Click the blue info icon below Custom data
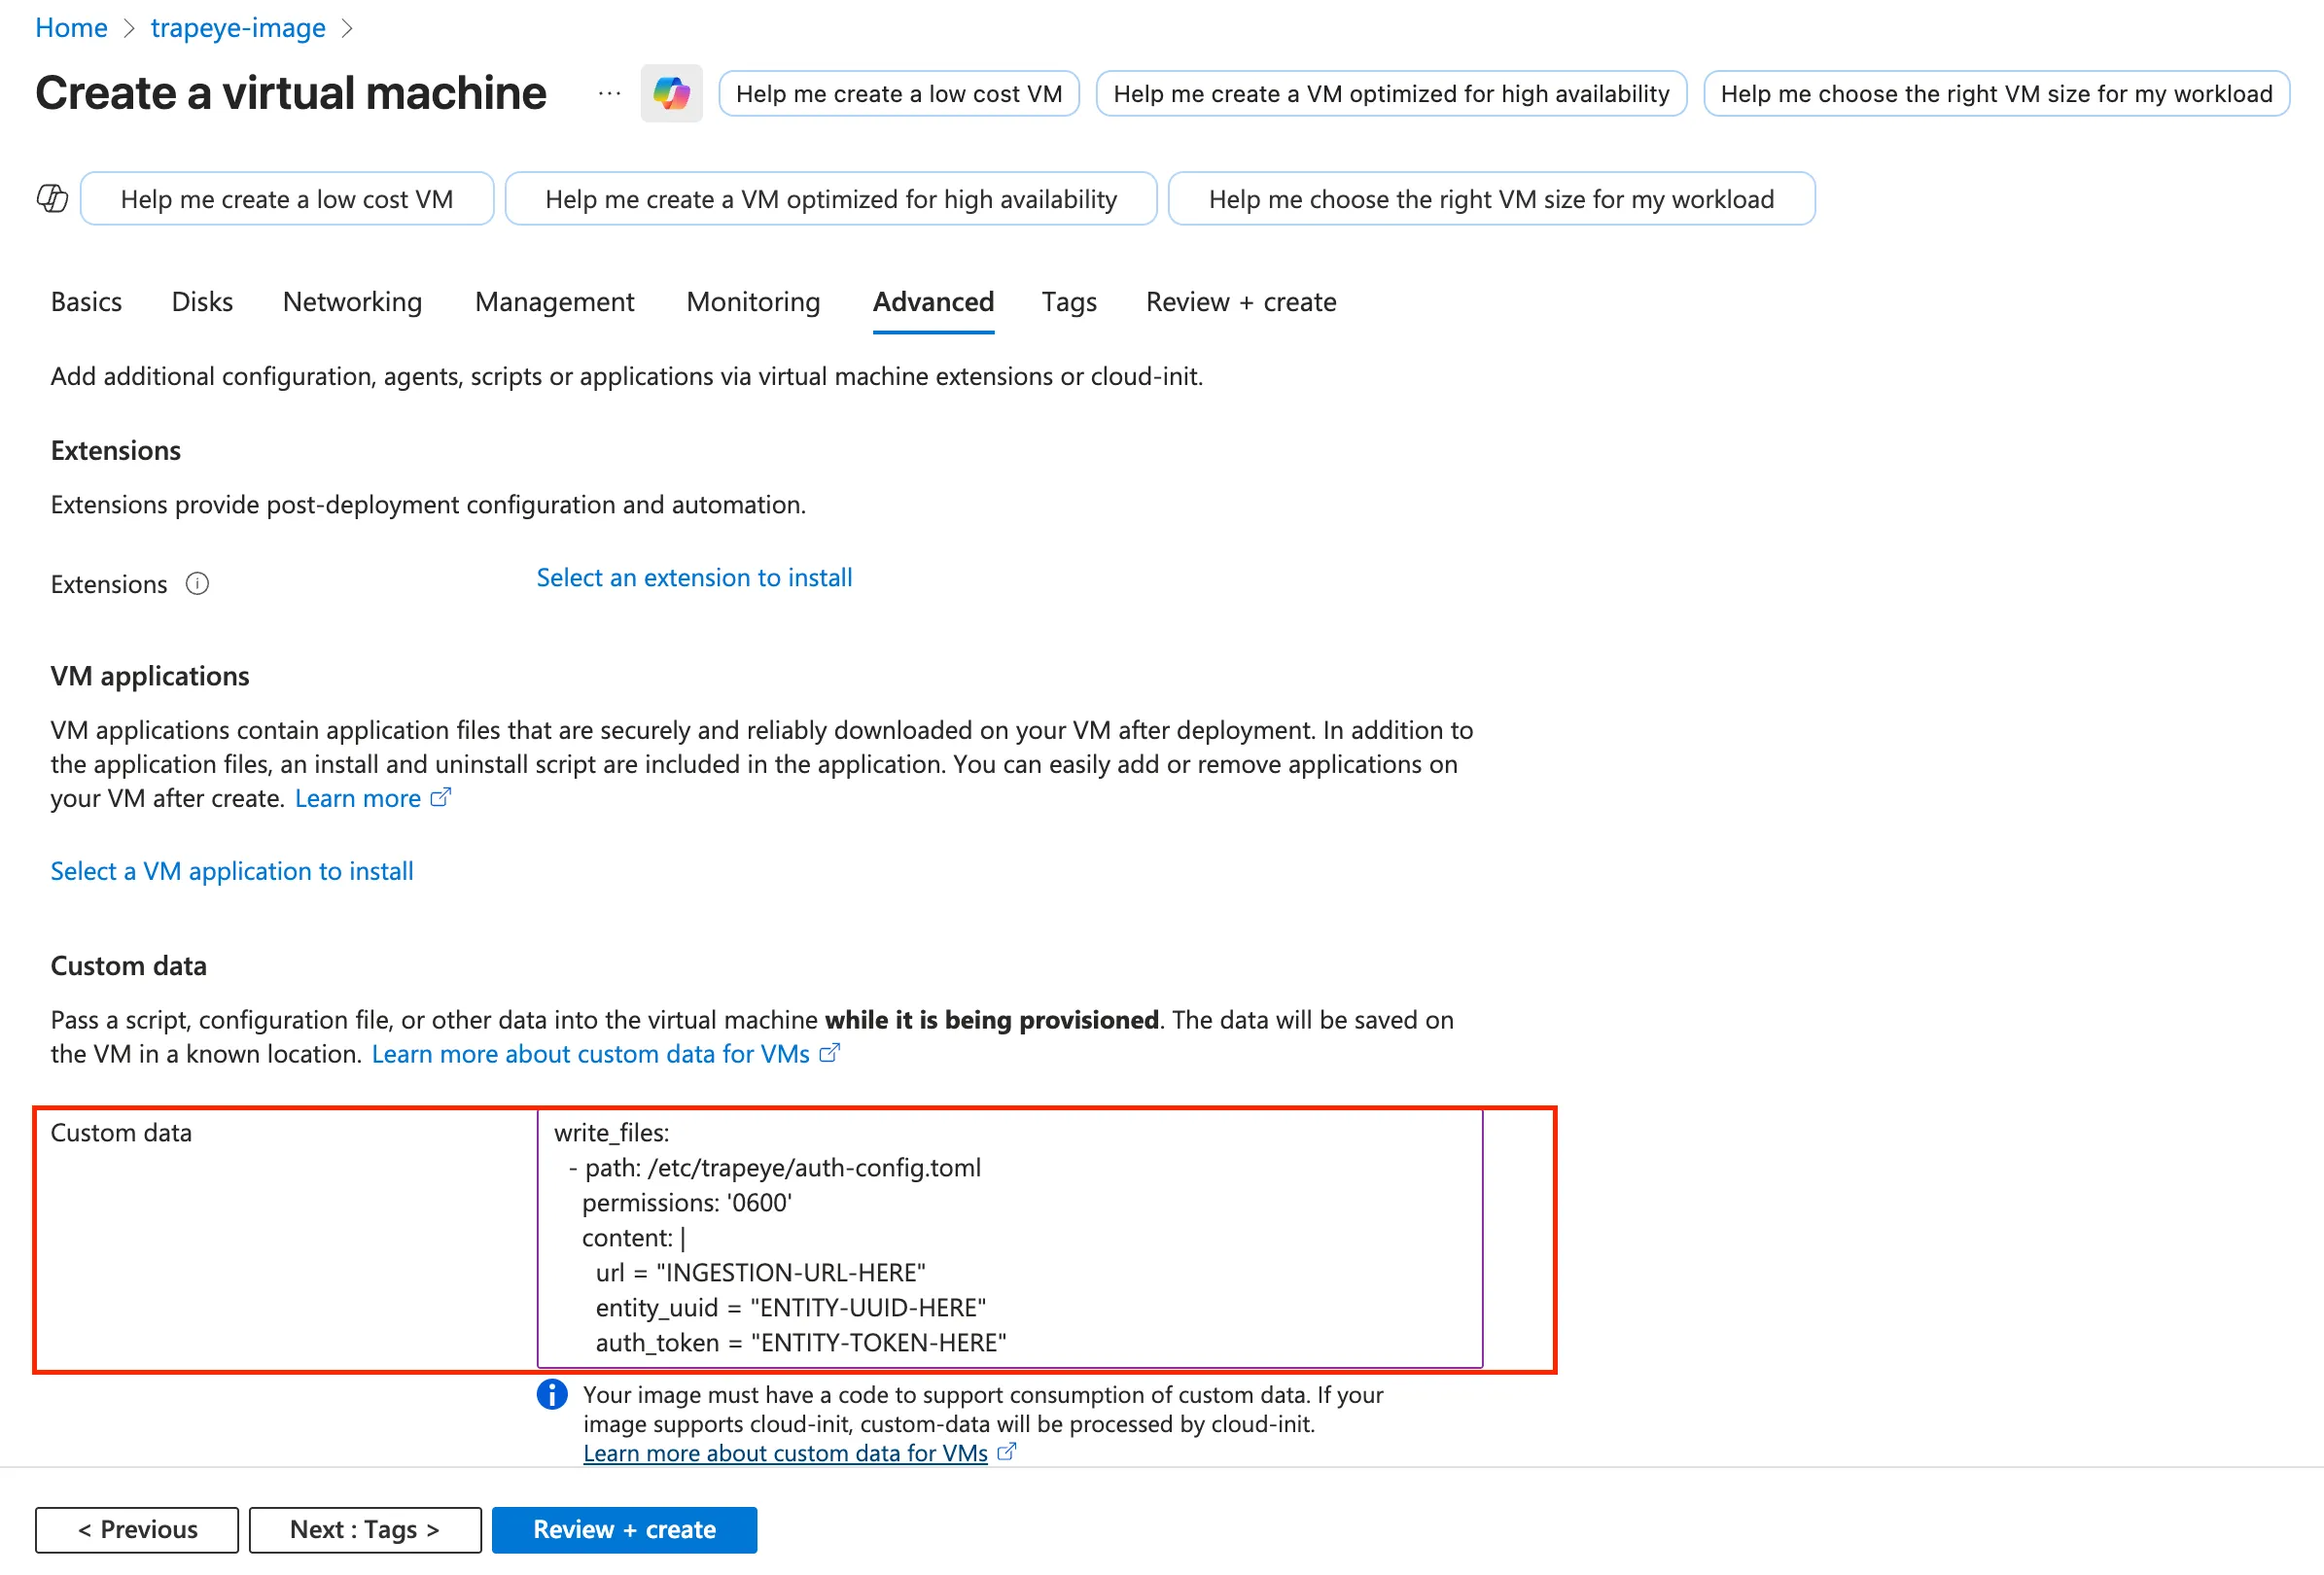 [x=551, y=1394]
